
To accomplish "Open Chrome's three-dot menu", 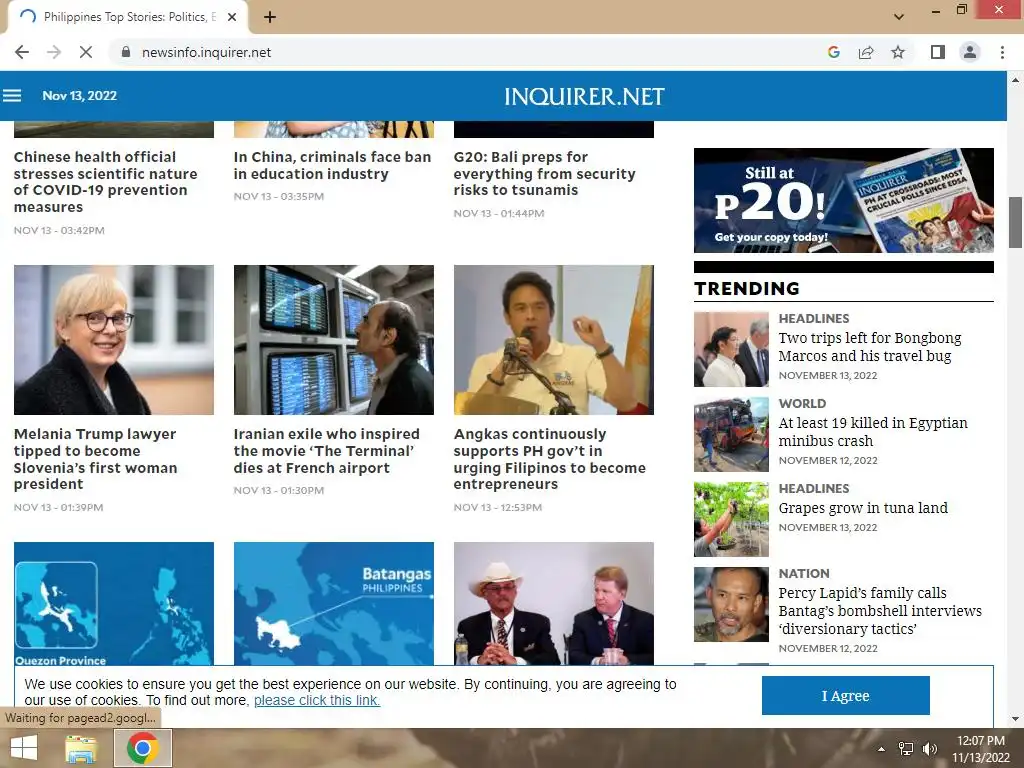I will click(x=1002, y=52).
